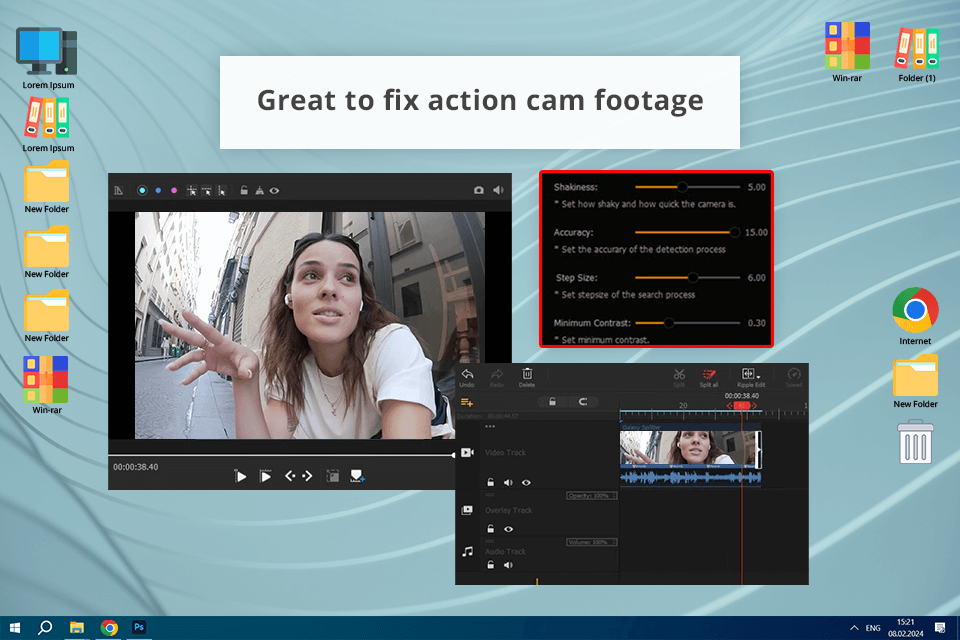Click the Undo button in timeline toolbar
Image resolution: width=960 pixels, height=640 pixels.
point(467,377)
